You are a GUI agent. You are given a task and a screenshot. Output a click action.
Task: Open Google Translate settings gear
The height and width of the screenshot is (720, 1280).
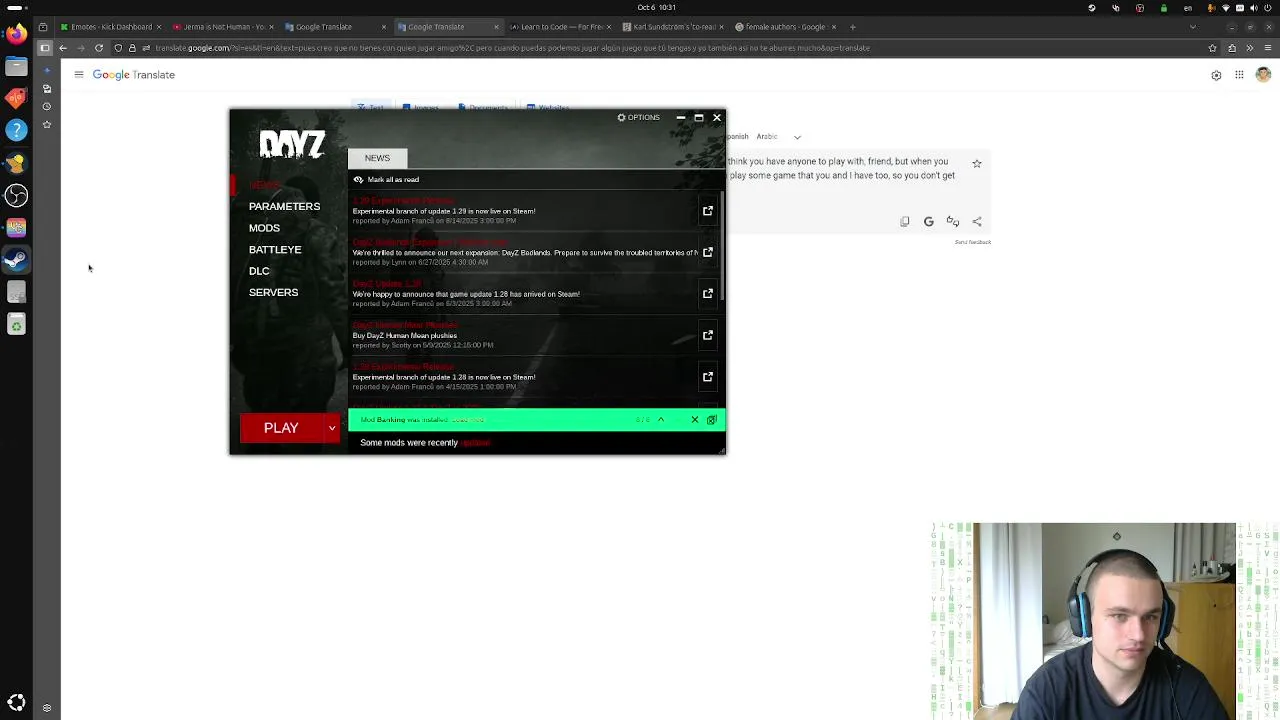[x=1216, y=75]
